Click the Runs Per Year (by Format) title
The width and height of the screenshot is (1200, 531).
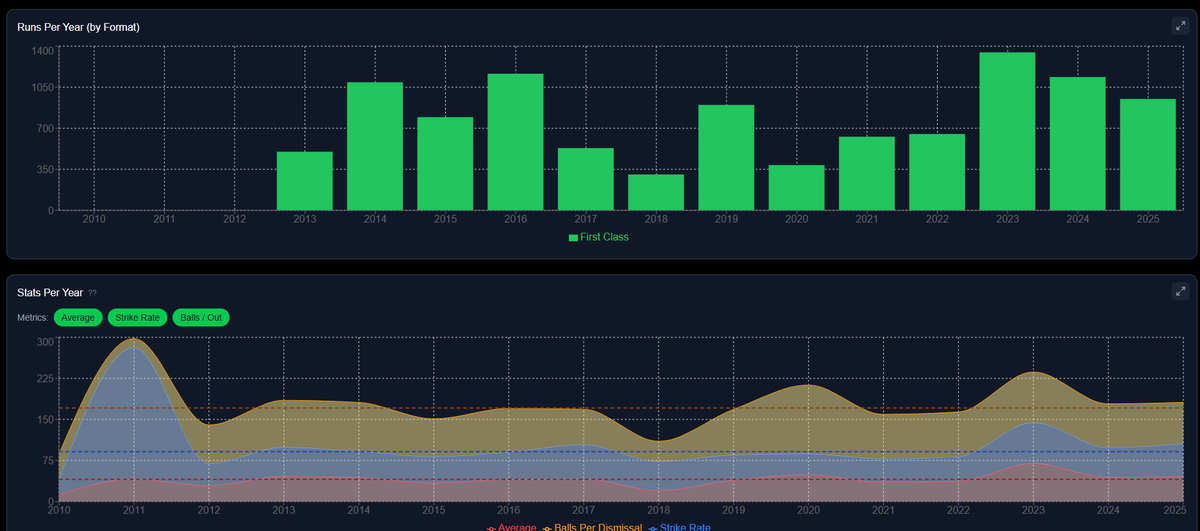coord(78,27)
